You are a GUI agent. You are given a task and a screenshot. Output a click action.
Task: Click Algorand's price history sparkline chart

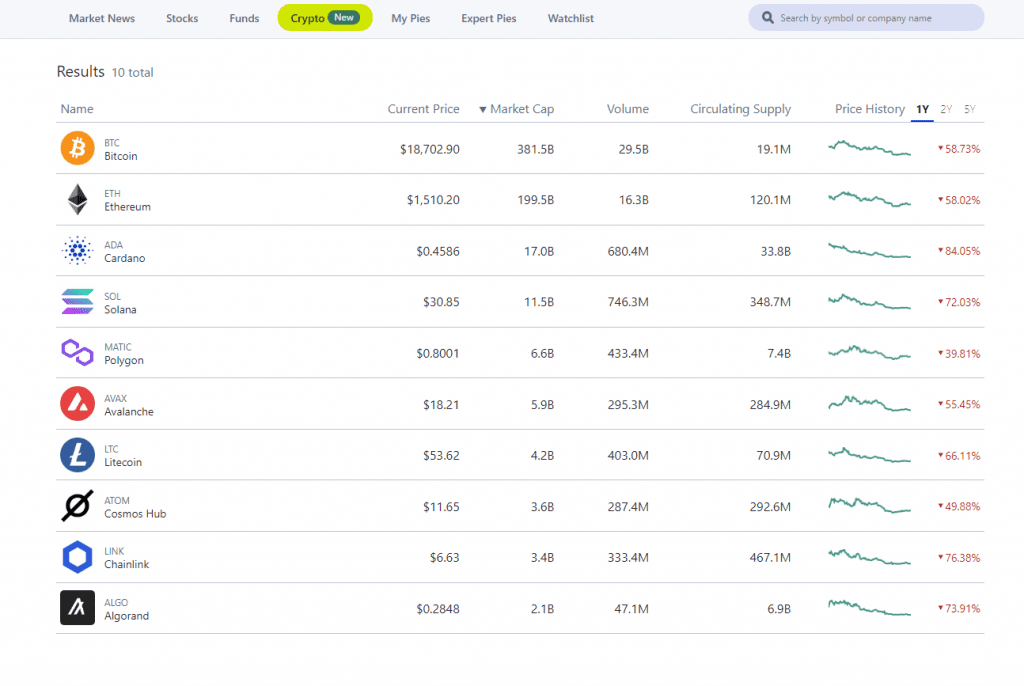869,608
